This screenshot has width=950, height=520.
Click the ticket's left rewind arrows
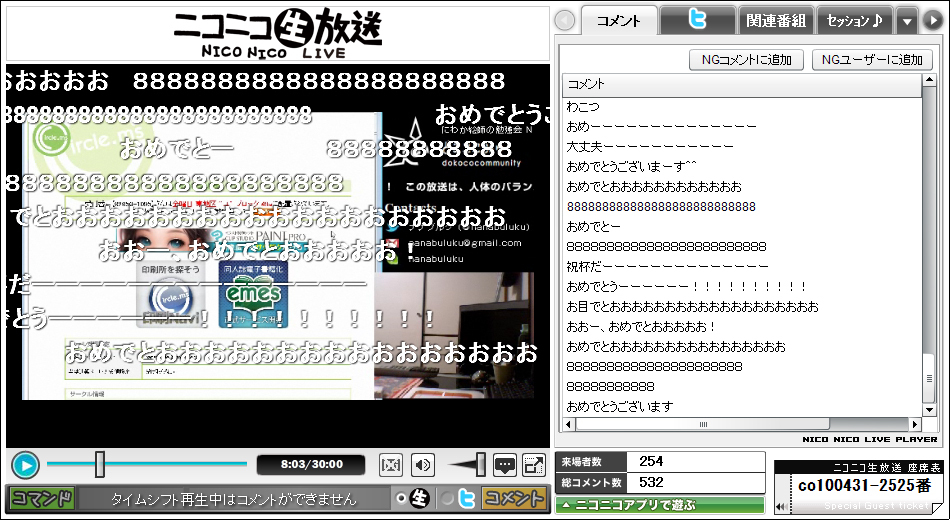(782, 506)
